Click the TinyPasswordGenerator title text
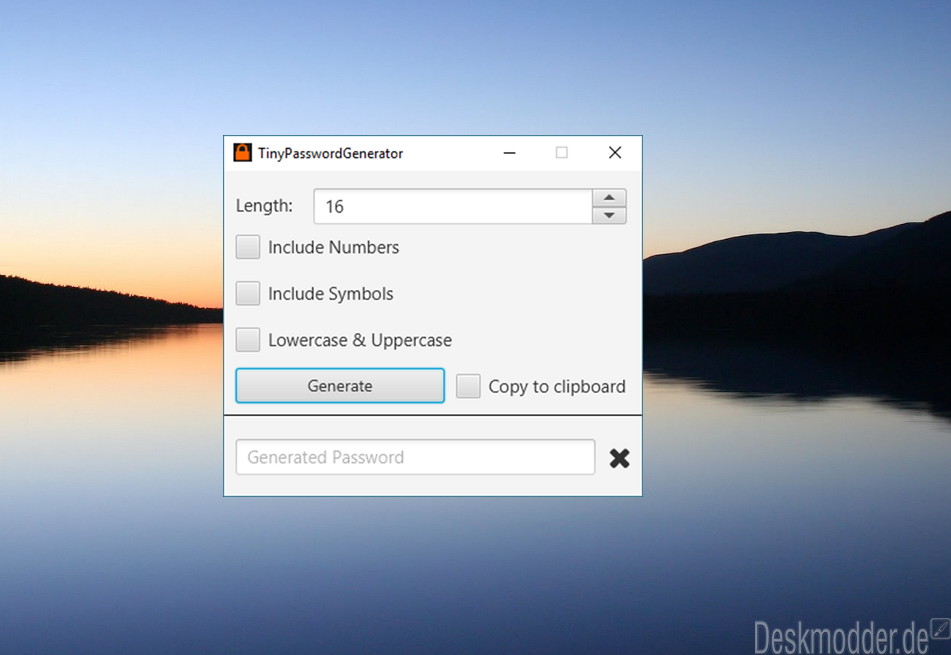The width and height of the screenshot is (951, 655). pyautogui.click(x=331, y=153)
